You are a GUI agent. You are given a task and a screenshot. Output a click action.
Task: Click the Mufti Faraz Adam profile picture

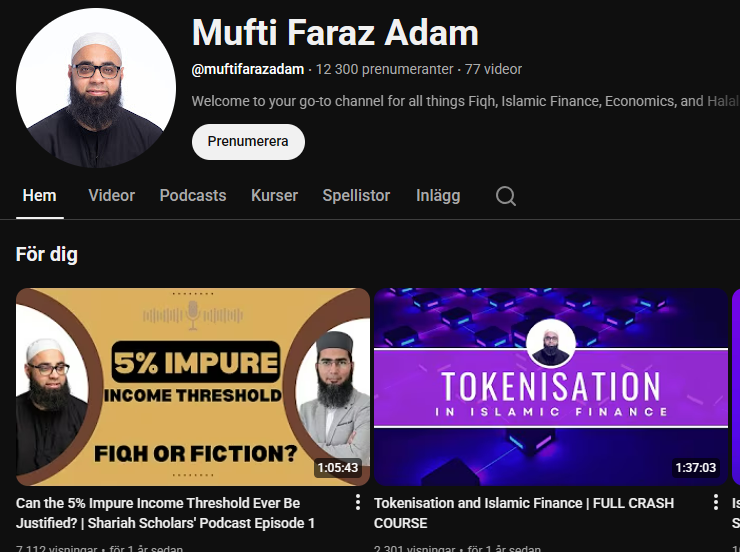[x=96, y=88]
